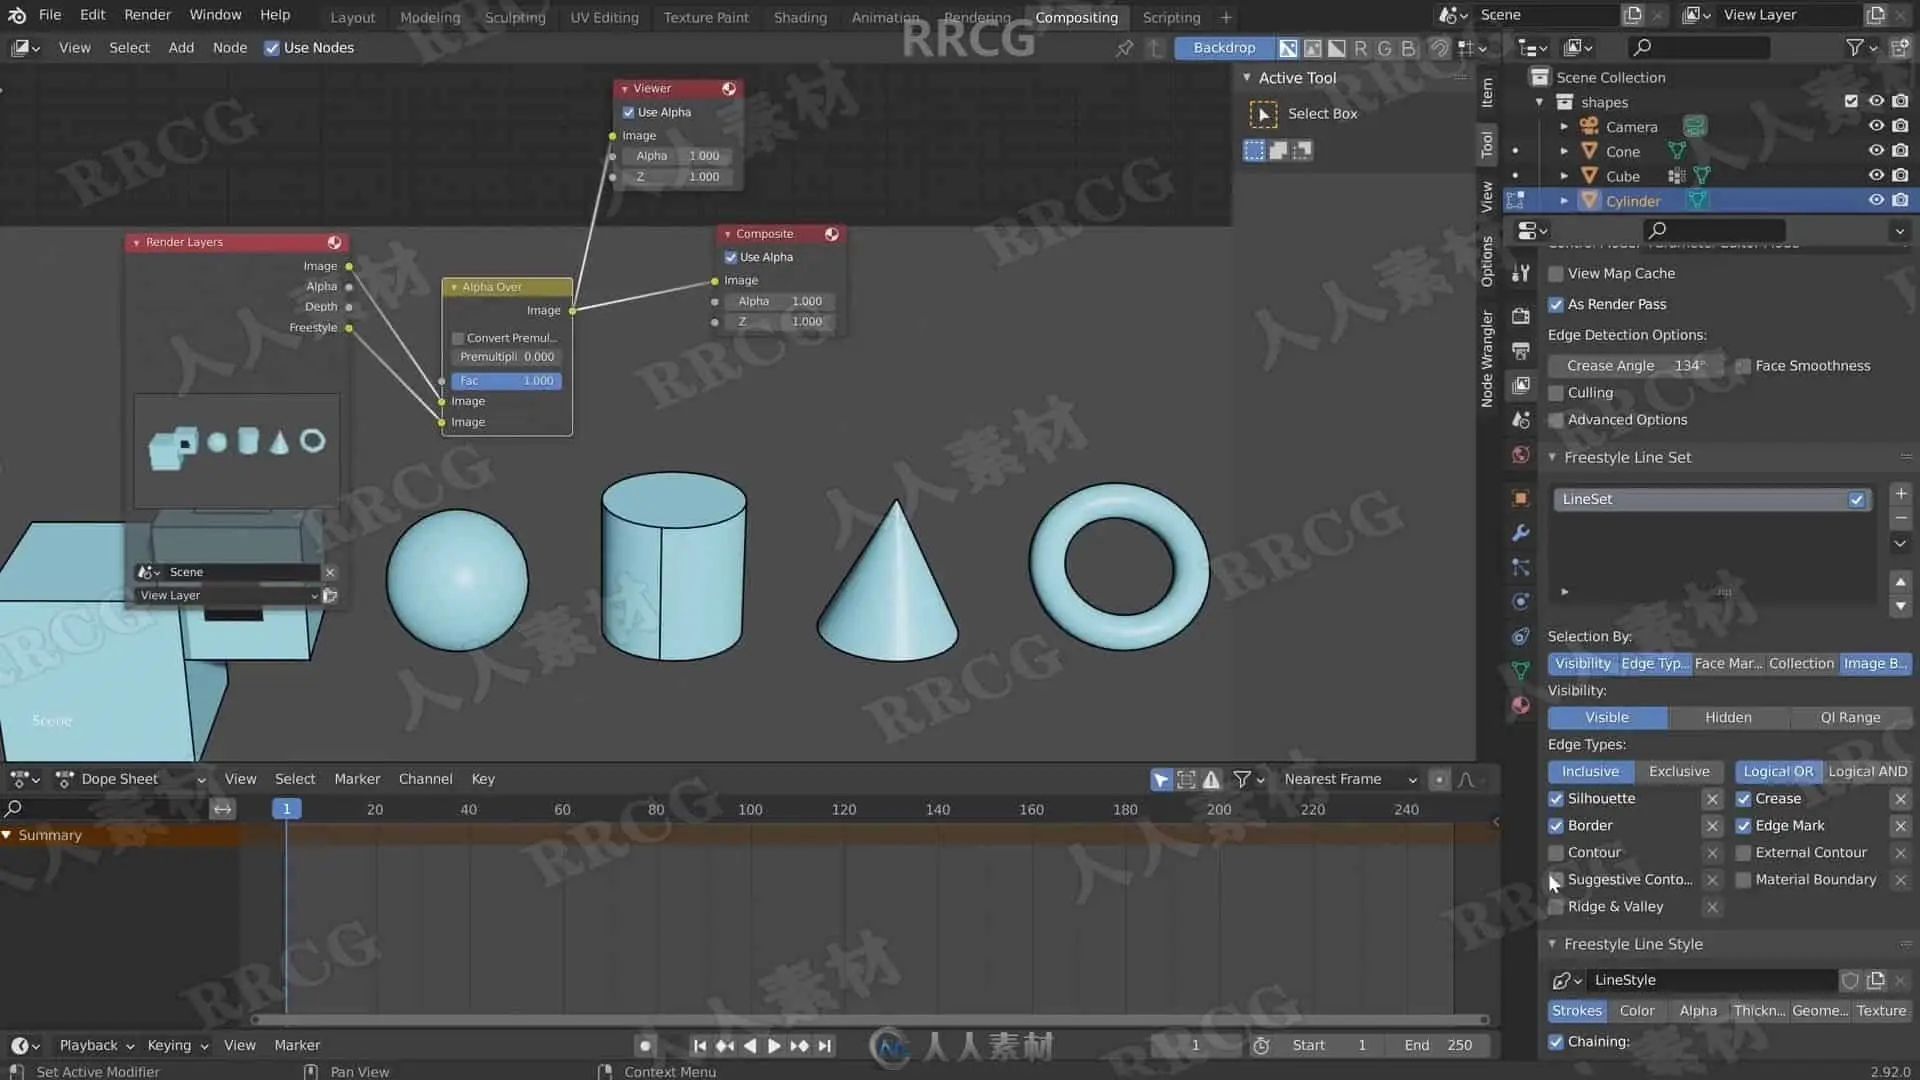Screen dimensions: 1920x1080
Task: Click the Hidden visibility button
Action: pyautogui.click(x=1728, y=718)
